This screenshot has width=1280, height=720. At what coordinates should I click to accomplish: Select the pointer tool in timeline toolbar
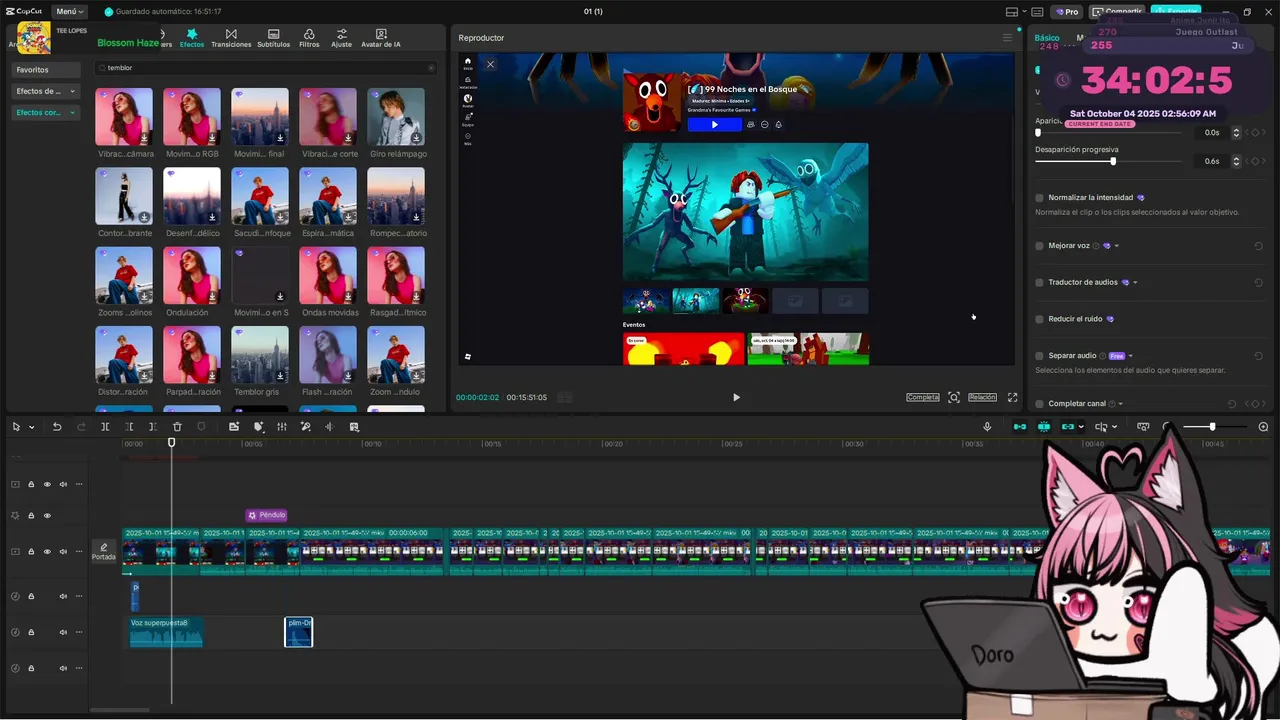point(16,427)
